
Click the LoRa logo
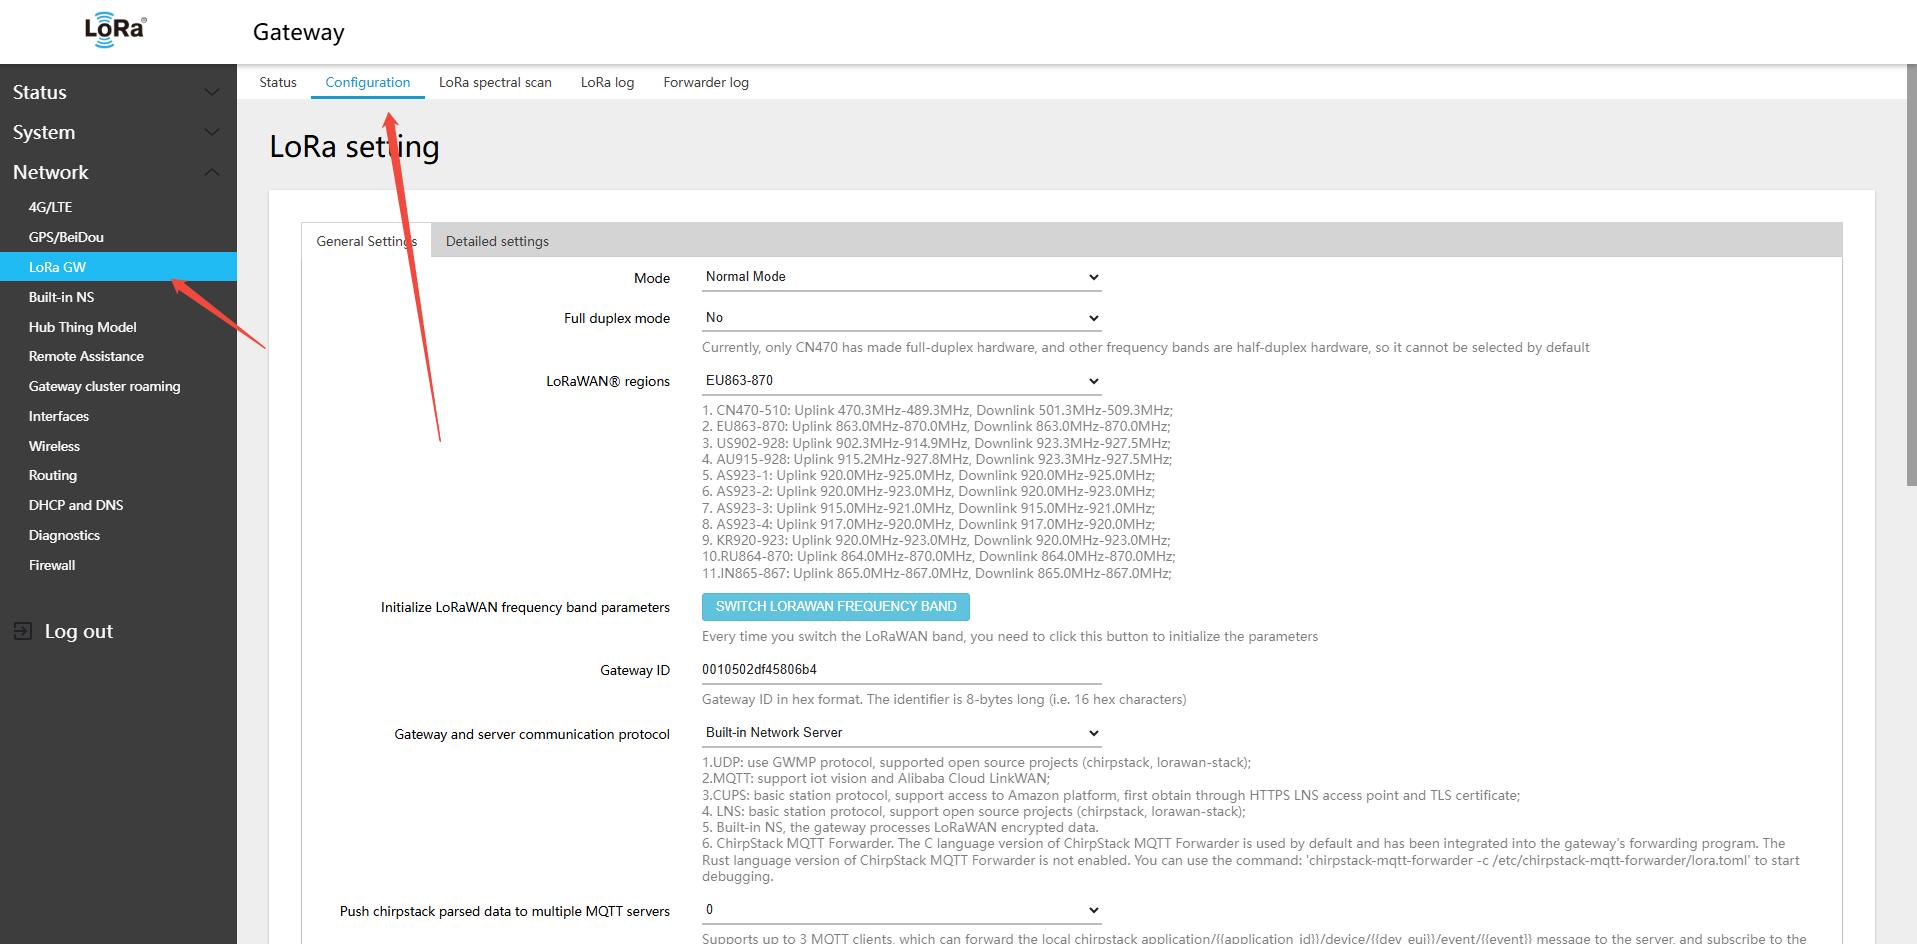tap(115, 30)
